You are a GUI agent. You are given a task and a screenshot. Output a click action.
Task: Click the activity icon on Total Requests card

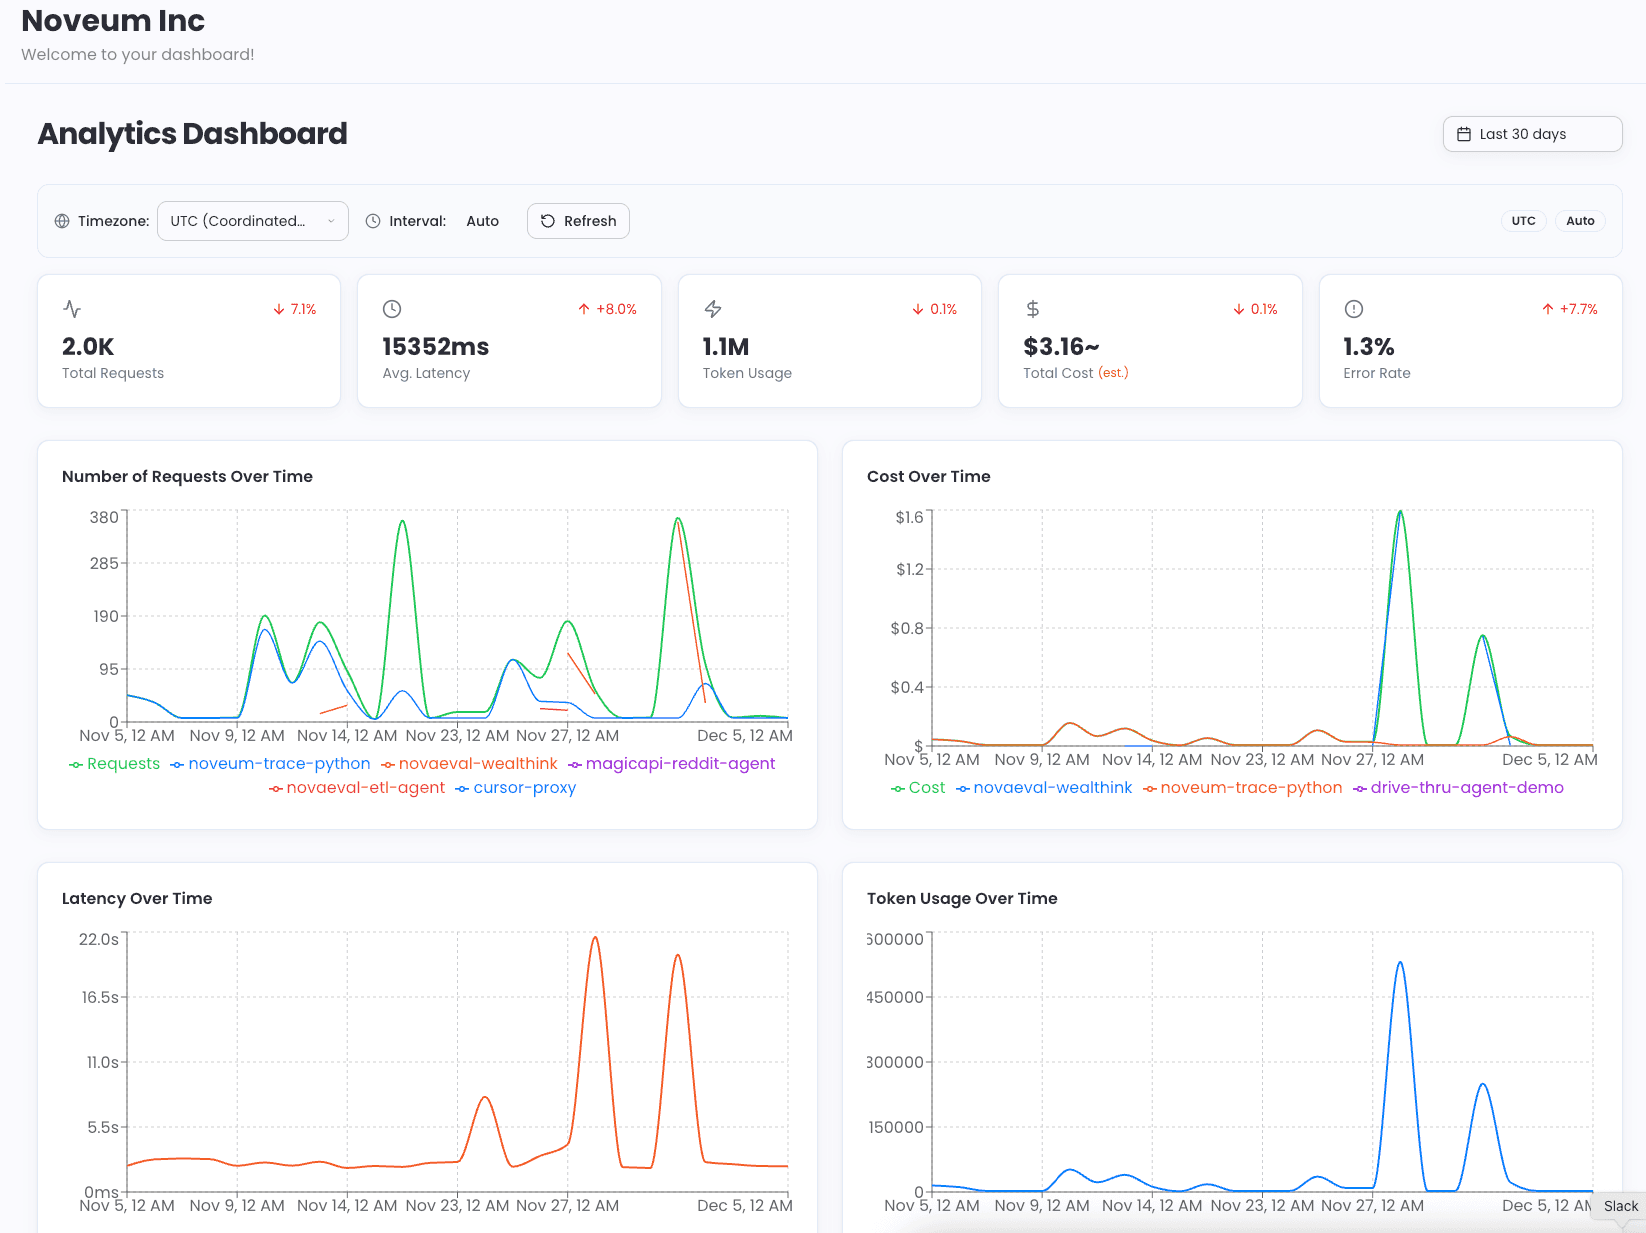[71, 309]
